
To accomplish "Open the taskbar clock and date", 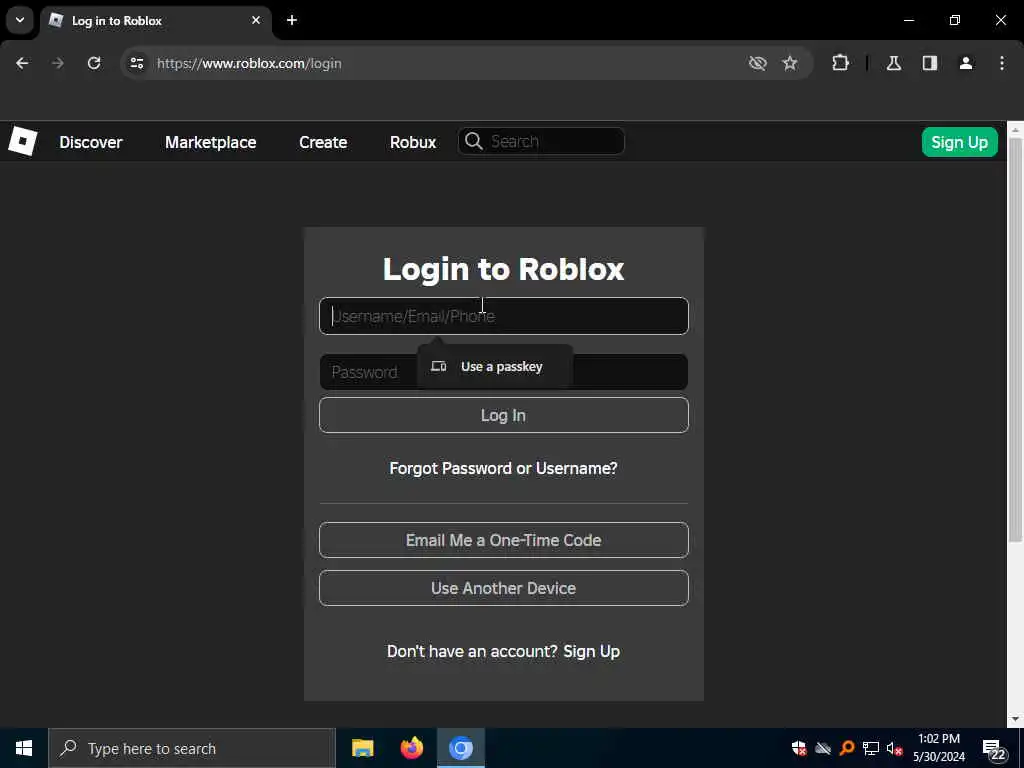I will coord(939,748).
